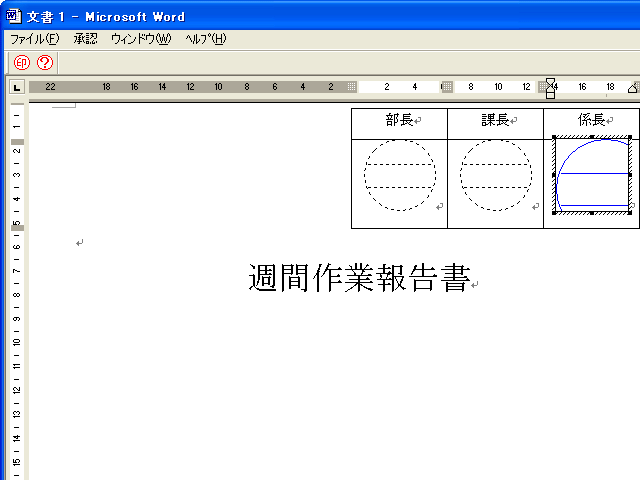Open the ファイル(F) menu

tap(35, 39)
